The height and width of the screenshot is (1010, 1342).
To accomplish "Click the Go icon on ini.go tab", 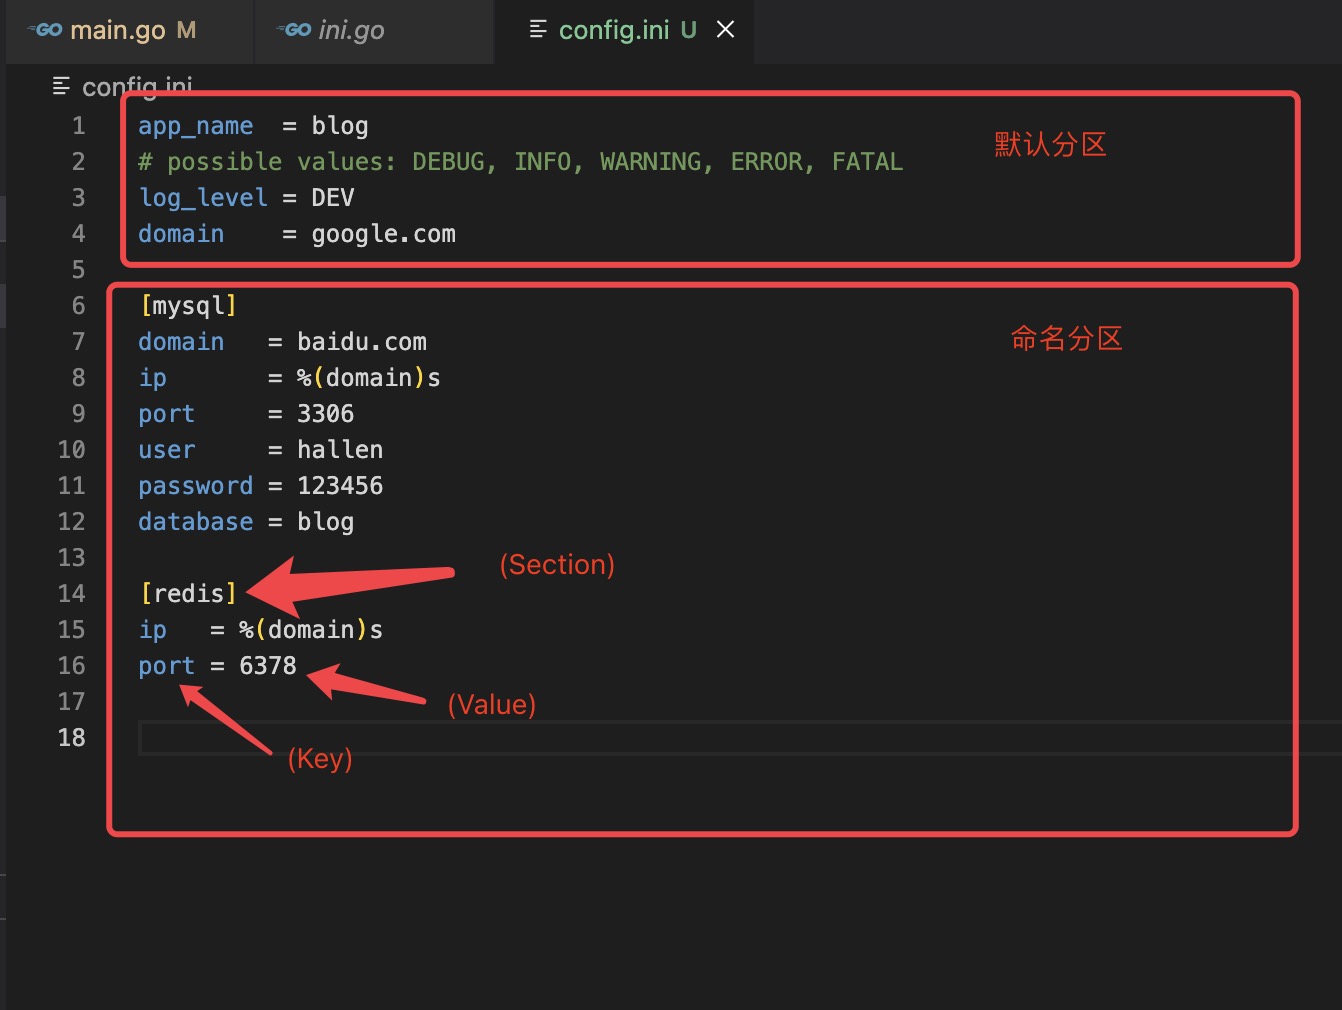I will (x=295, y=30).
